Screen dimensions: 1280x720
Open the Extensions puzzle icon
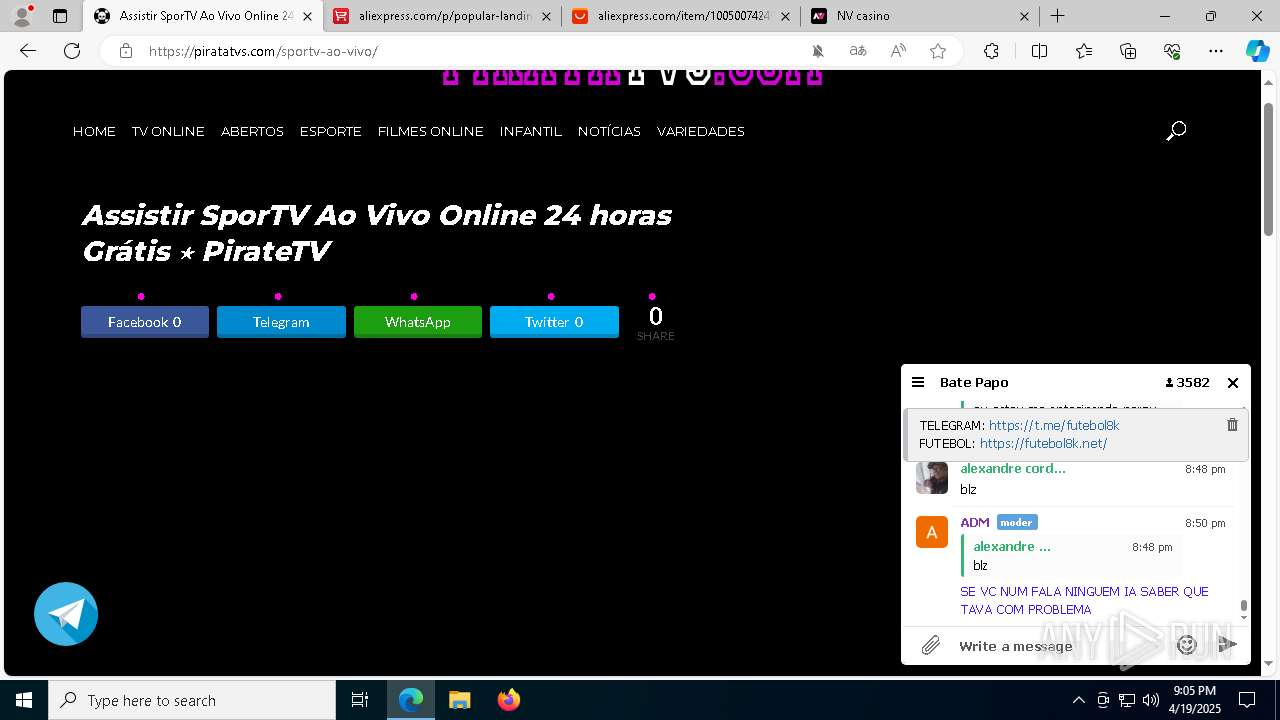coord(991,51)
